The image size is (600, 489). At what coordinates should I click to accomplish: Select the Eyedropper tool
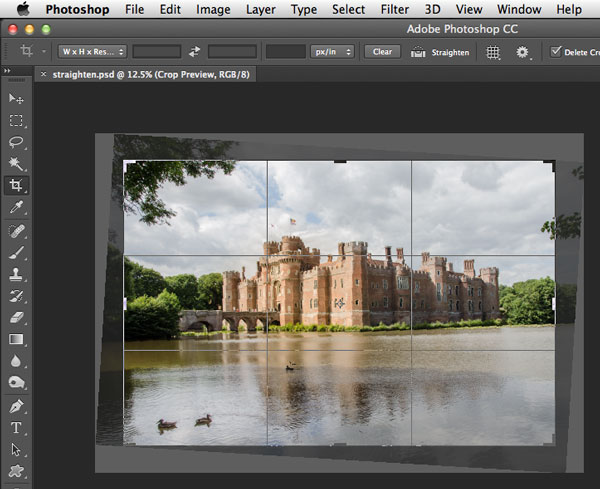pyautogui.click(x=16, y=207)
